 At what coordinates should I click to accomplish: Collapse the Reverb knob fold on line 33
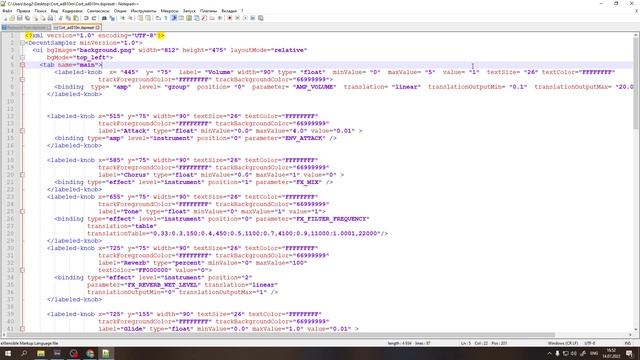coord(22,270)
